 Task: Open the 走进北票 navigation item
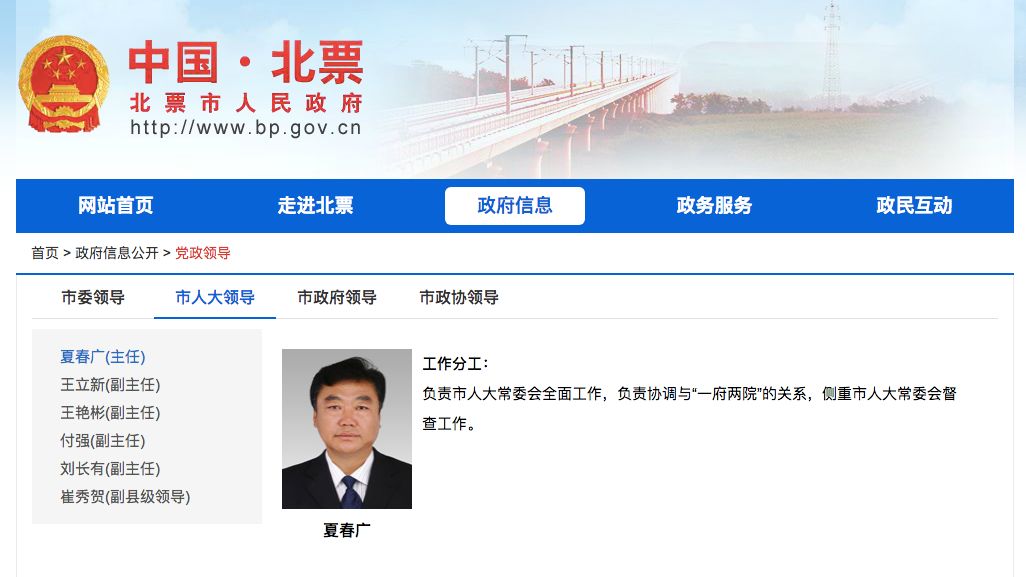(315, 205)
